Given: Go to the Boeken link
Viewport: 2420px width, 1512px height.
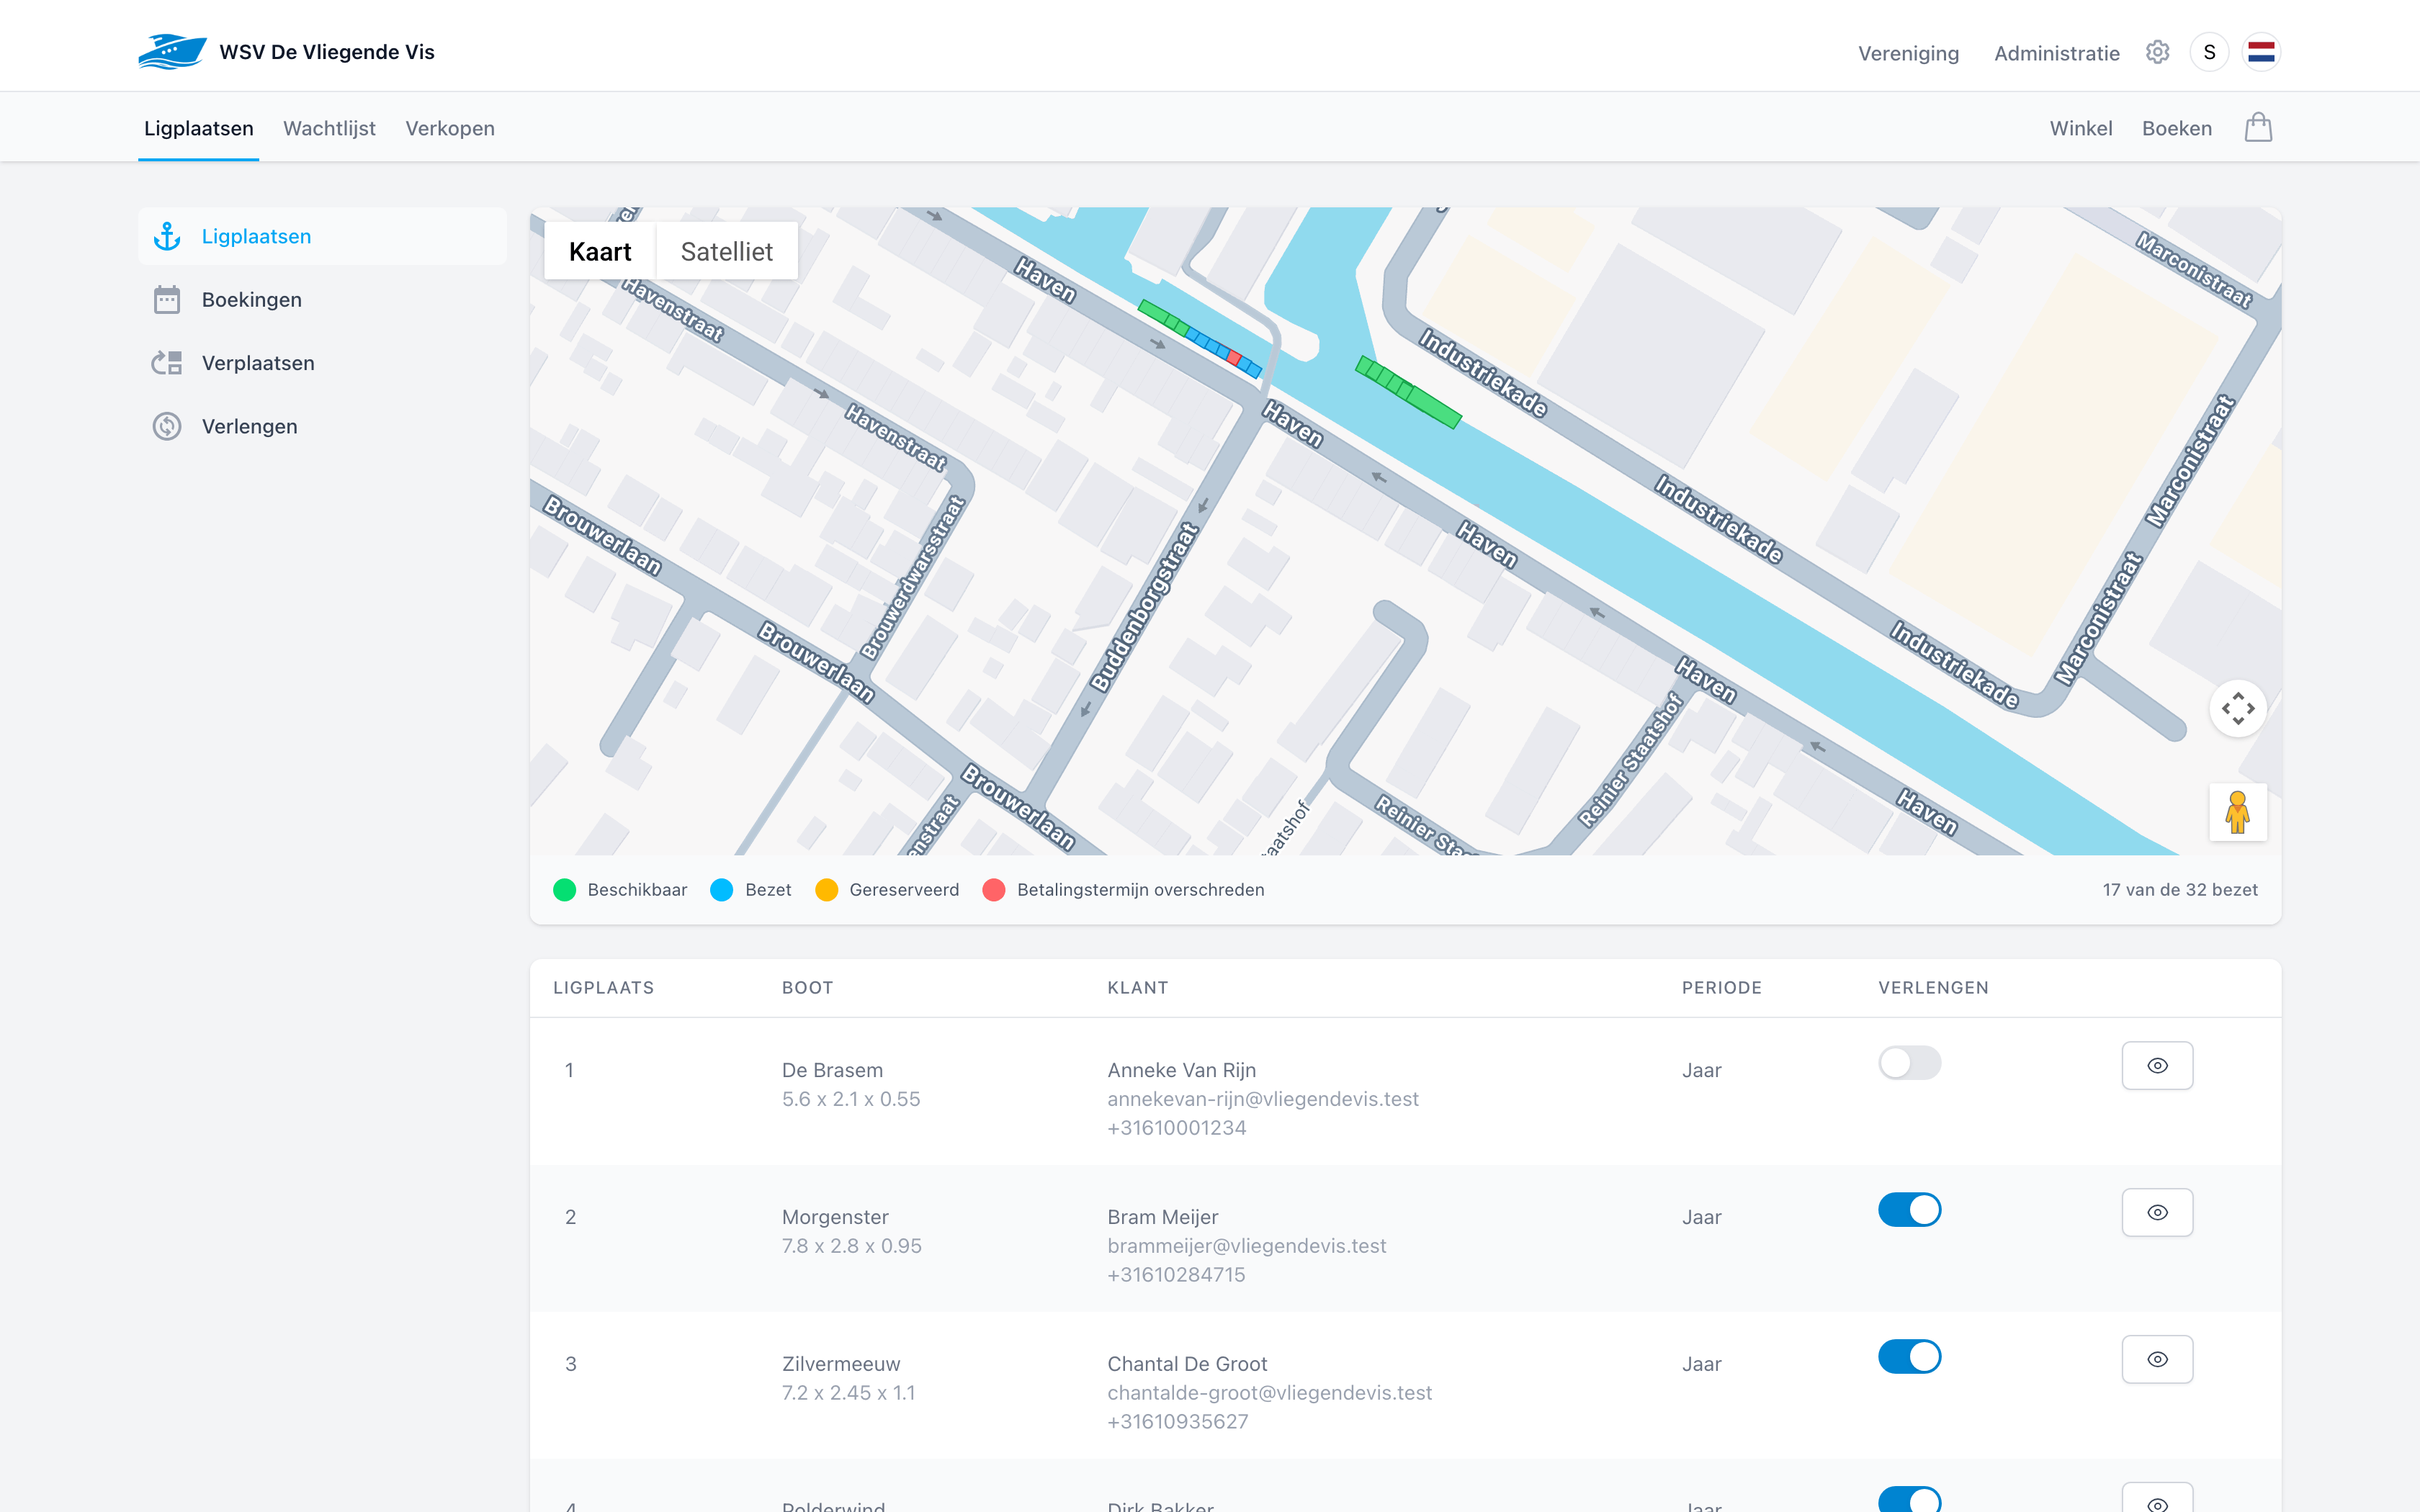Looking at the screenshot, I should coord(2177,128).
